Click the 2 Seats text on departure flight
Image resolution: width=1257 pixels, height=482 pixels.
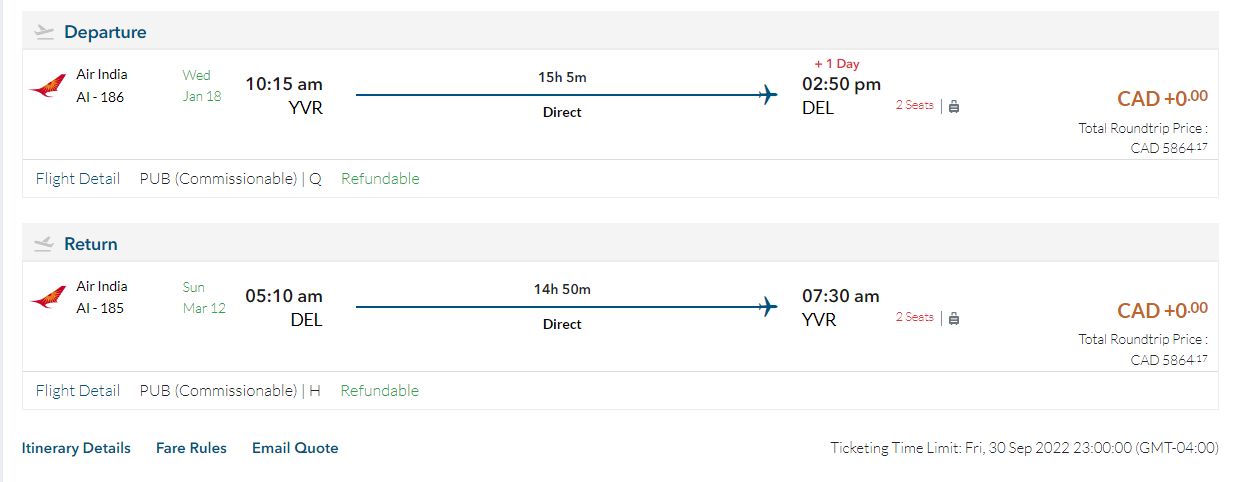click(x=914, y=105)
